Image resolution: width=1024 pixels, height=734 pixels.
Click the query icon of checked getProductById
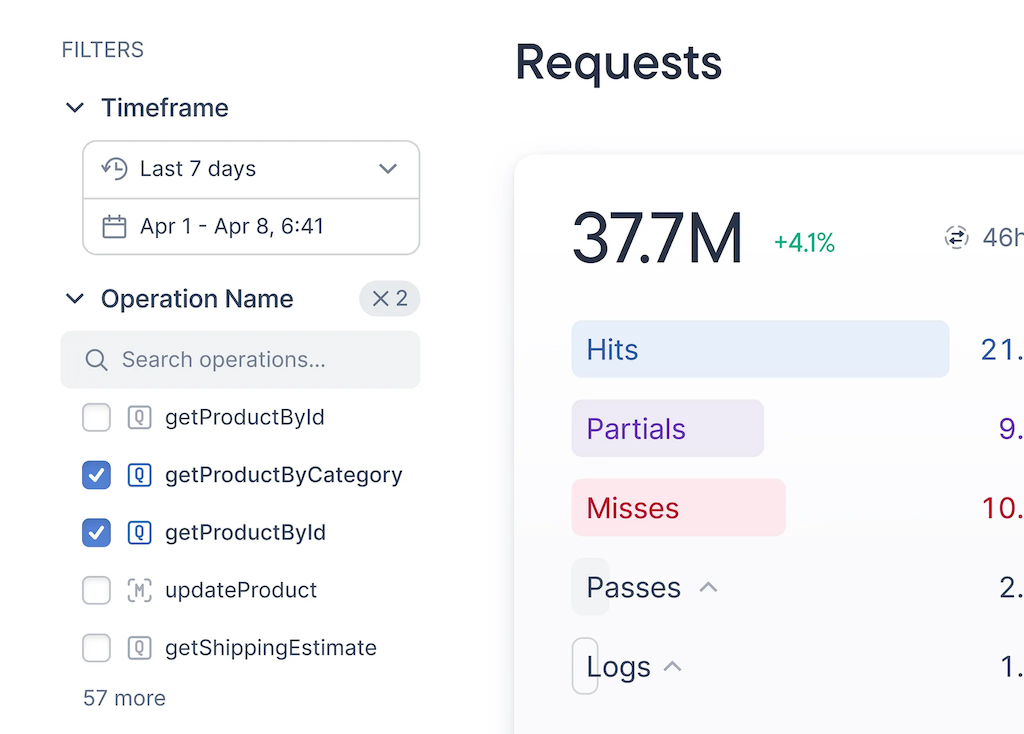click(139, 532)
